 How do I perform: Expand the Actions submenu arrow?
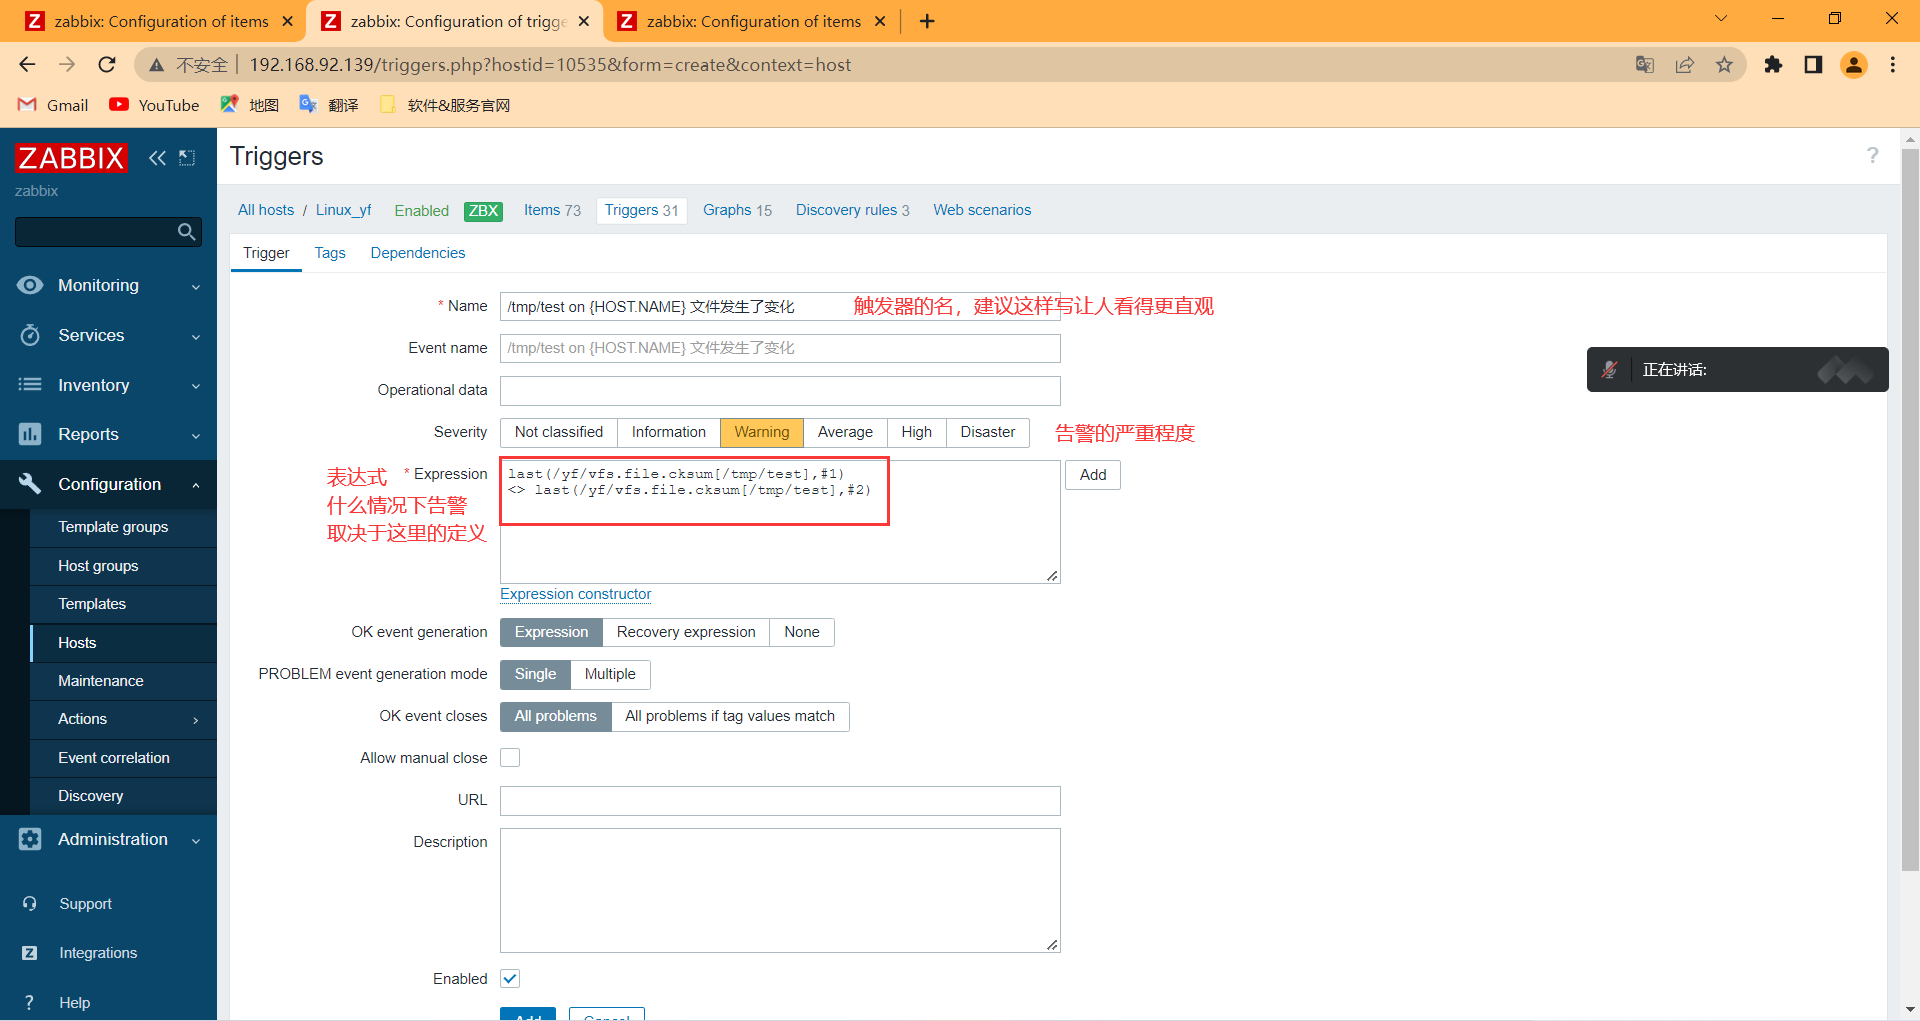tap(196, 720)
